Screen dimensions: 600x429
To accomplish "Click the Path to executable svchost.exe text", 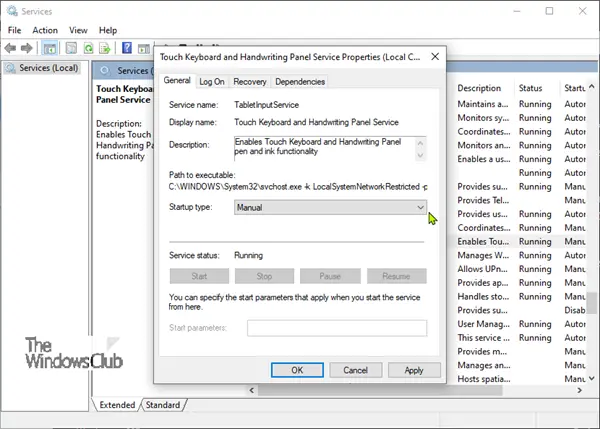I will (298, 187).
